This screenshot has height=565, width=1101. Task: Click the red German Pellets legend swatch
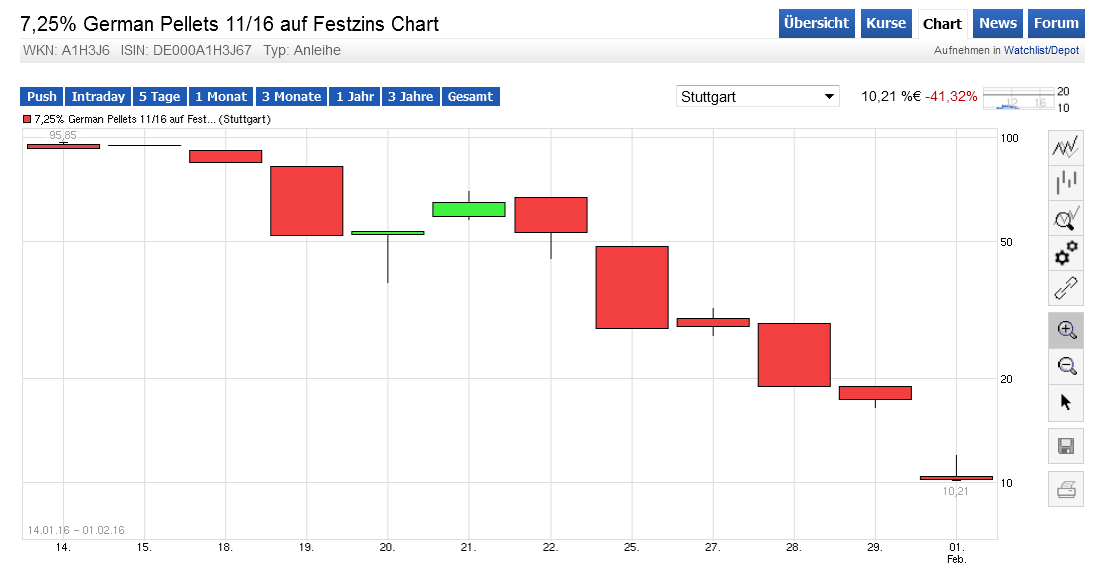[27, 119]
